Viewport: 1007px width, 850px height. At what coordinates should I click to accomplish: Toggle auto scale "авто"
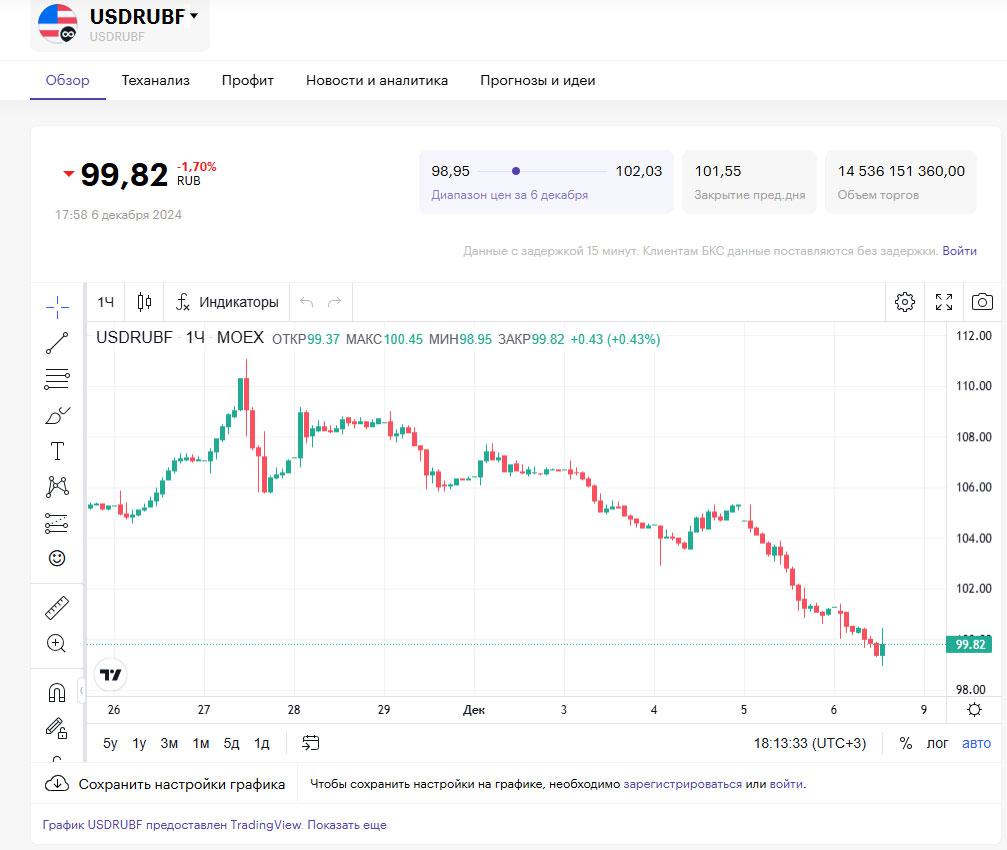976,743
